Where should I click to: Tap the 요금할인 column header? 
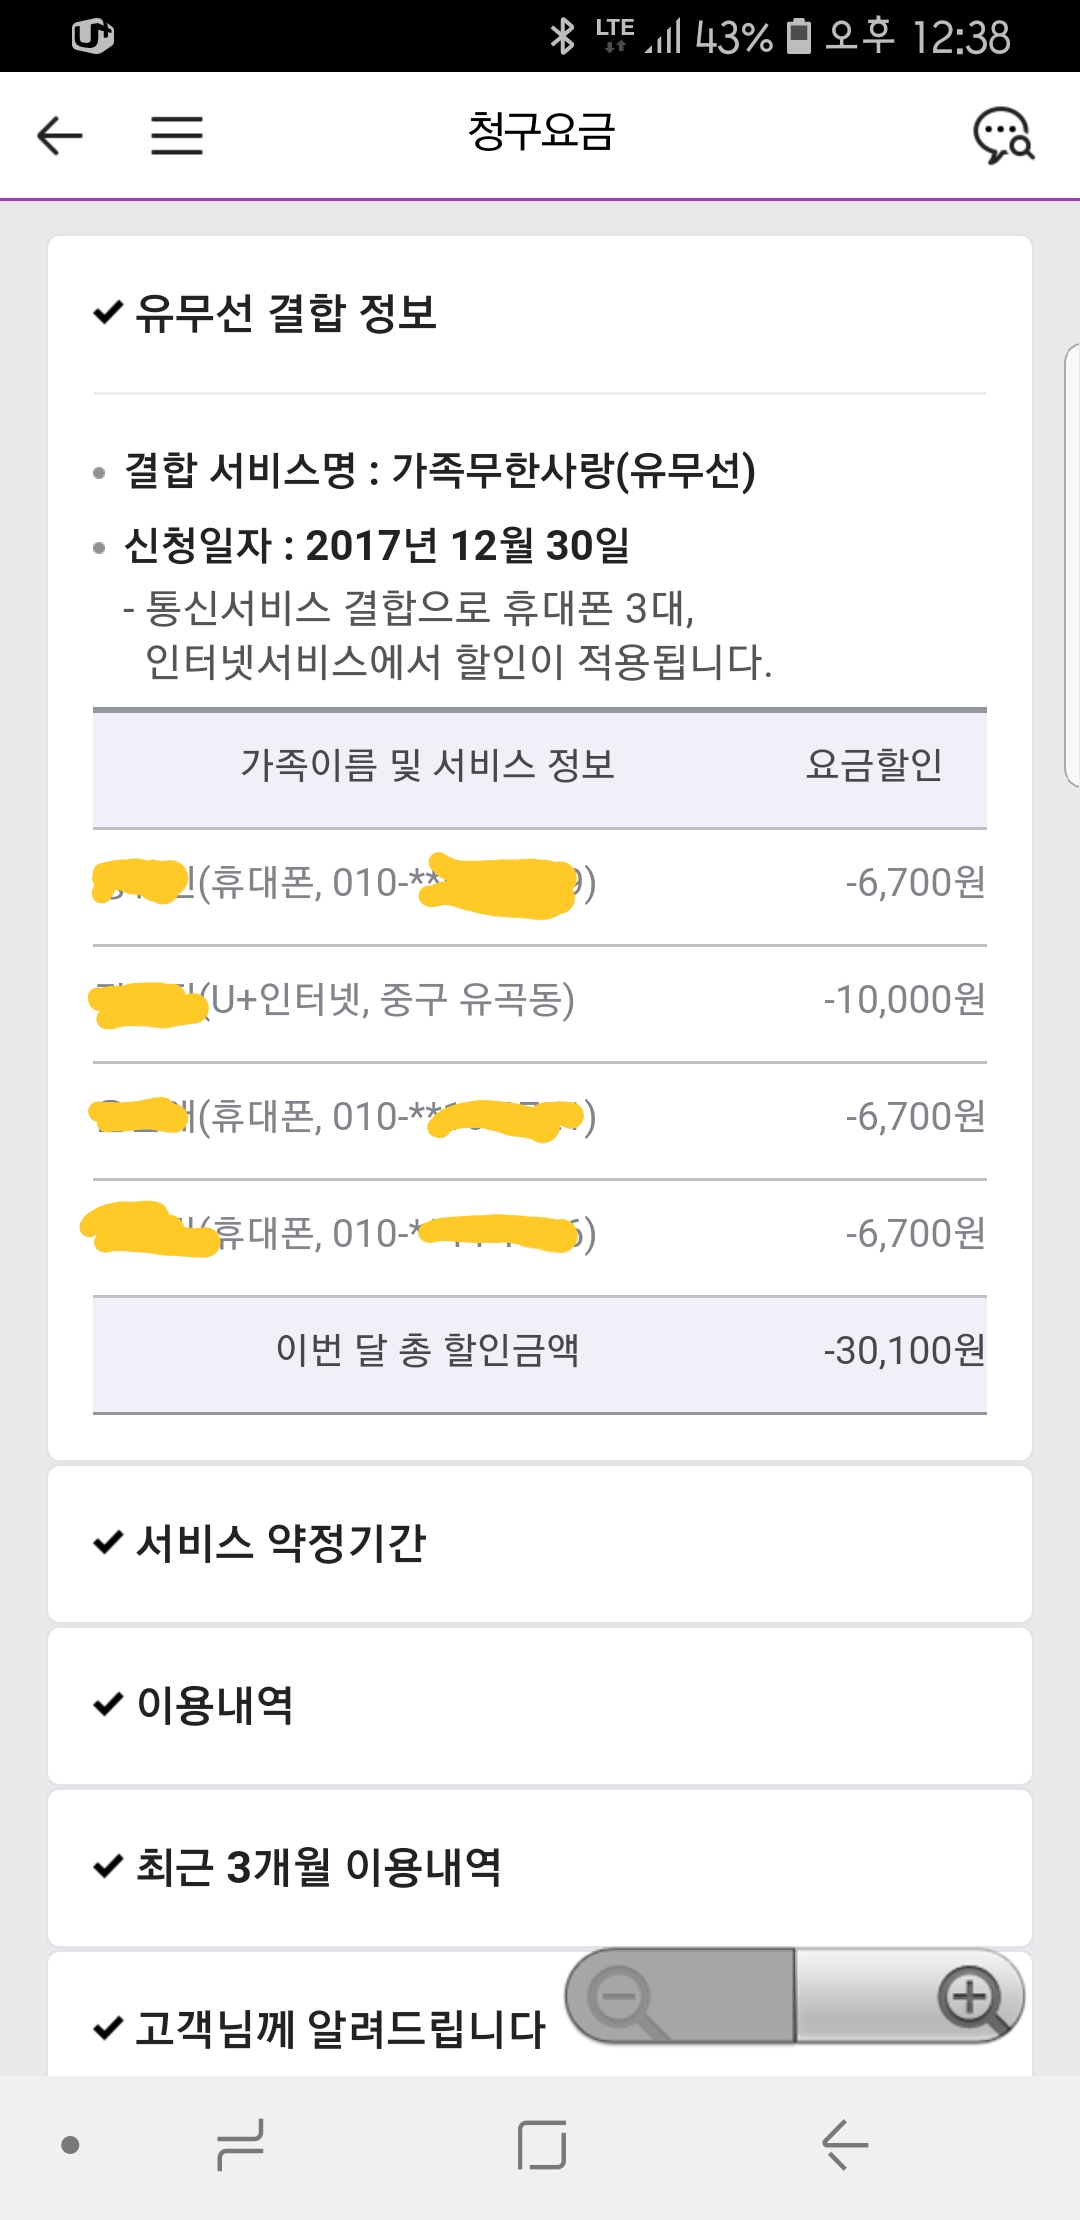pos(874,766)
